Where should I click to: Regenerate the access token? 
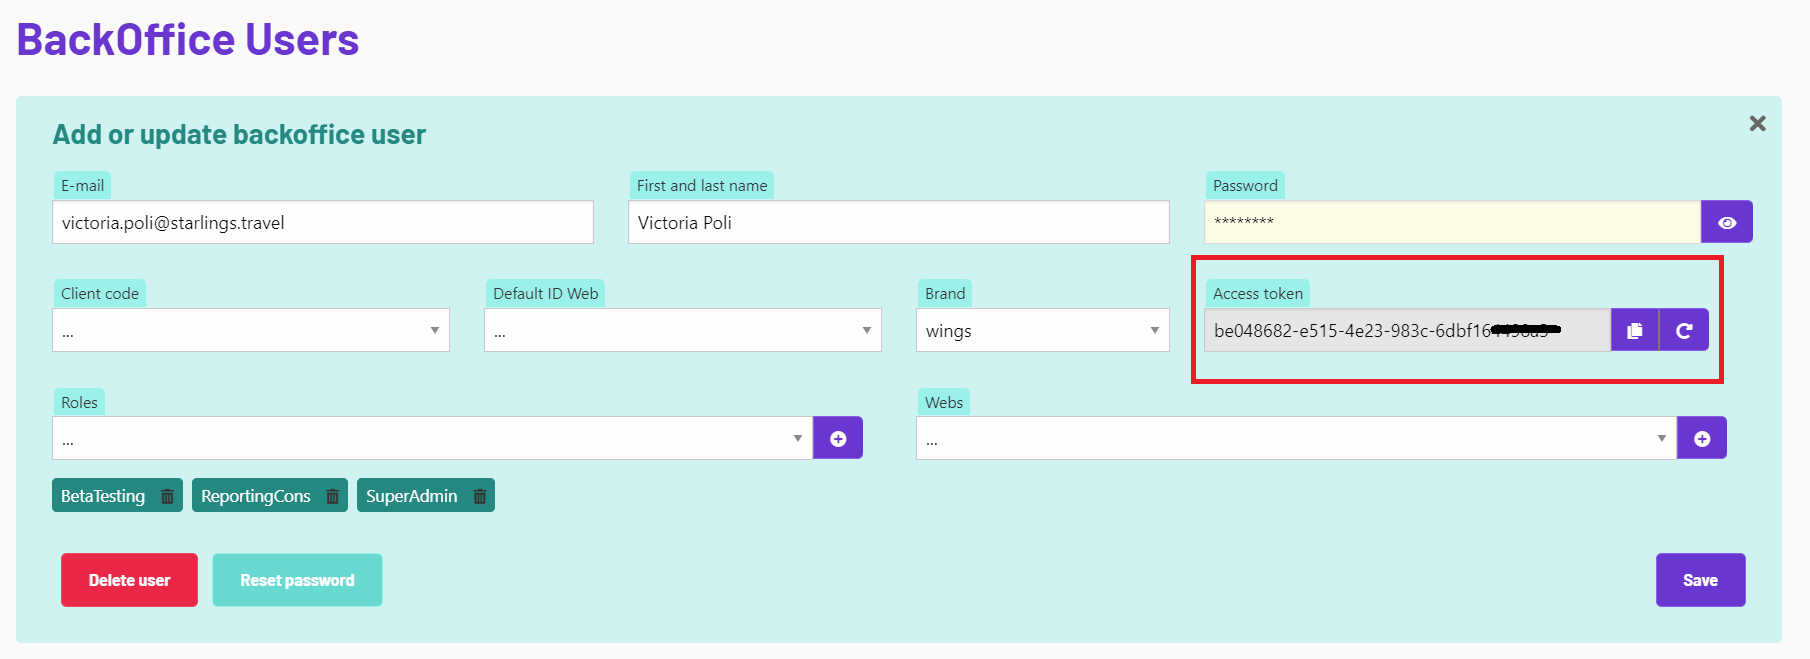(1684, 330)
